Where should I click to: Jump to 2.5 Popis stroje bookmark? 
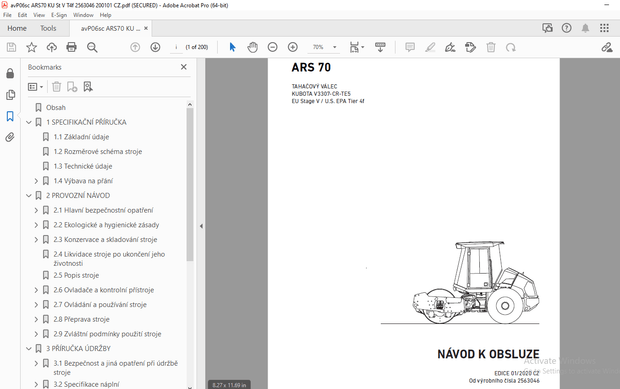point(76,275)
